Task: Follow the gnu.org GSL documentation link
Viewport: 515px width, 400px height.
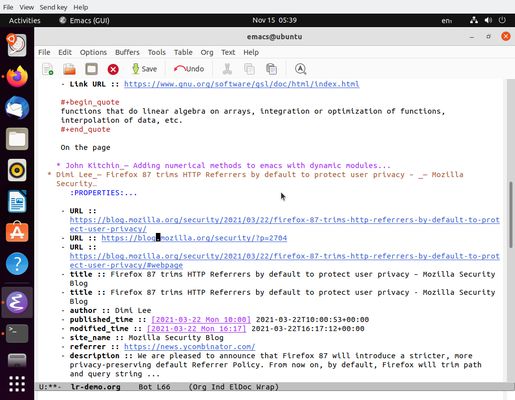Action: coord(242,84)
